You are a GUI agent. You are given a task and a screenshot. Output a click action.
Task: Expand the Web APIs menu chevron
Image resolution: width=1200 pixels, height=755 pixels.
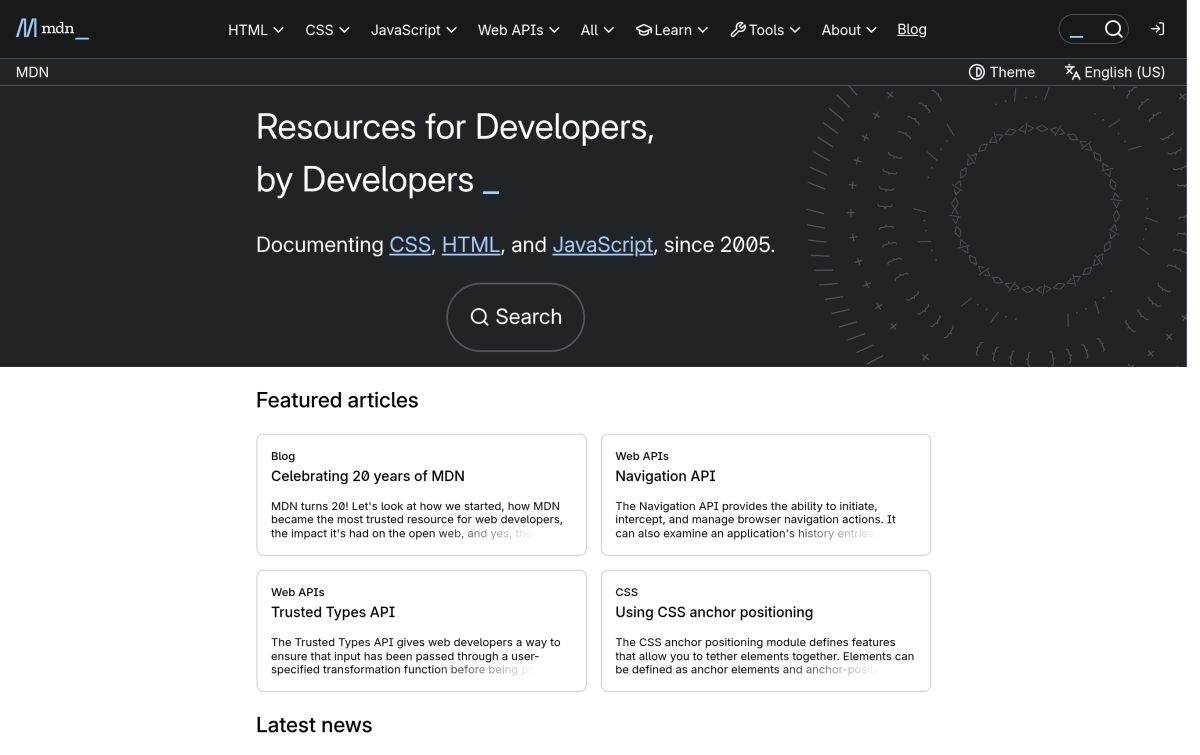pyautogui.click(x=554, y=30)
